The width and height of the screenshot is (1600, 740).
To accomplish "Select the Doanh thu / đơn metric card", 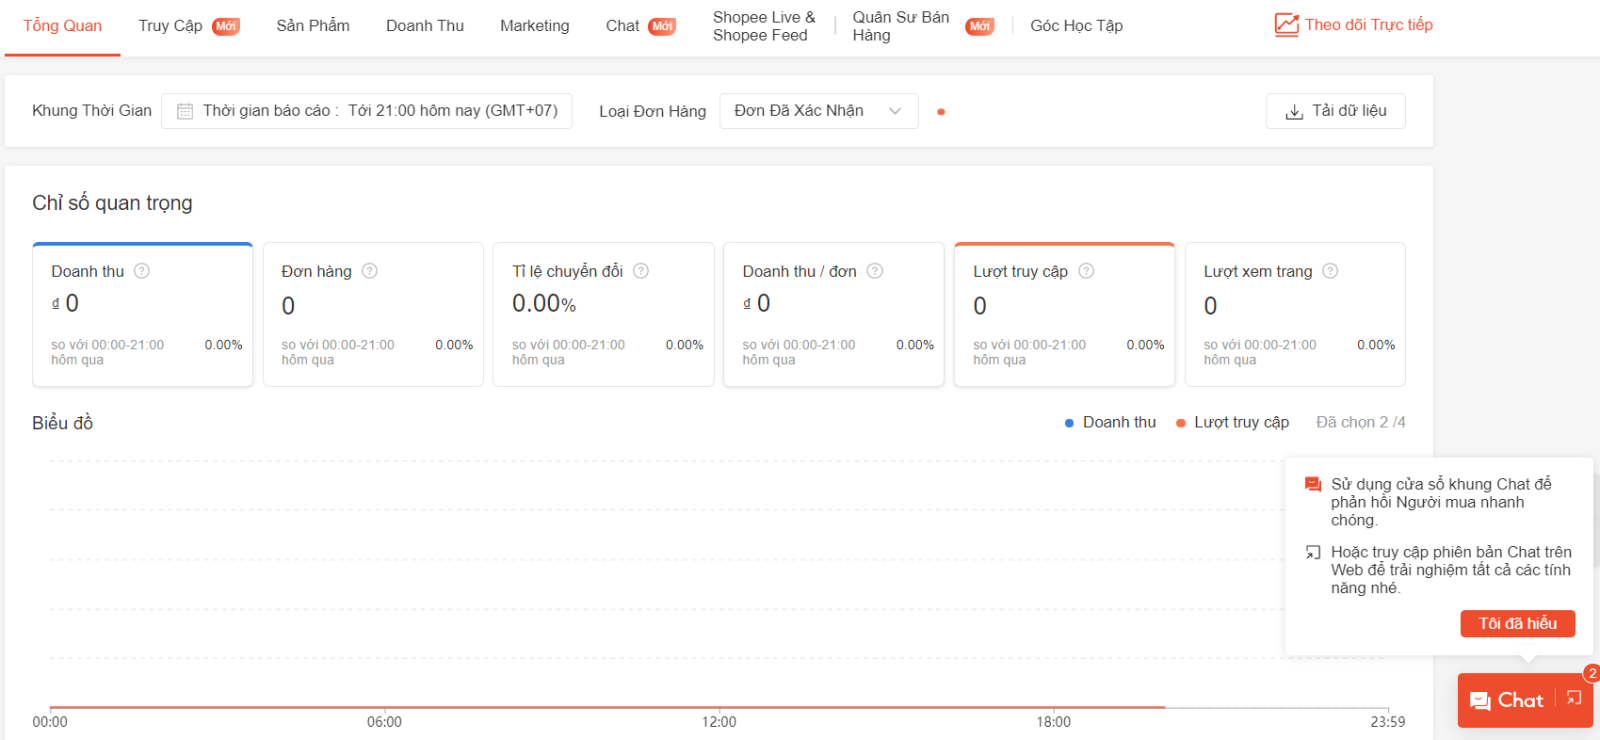I will click(x=833, y=314).
